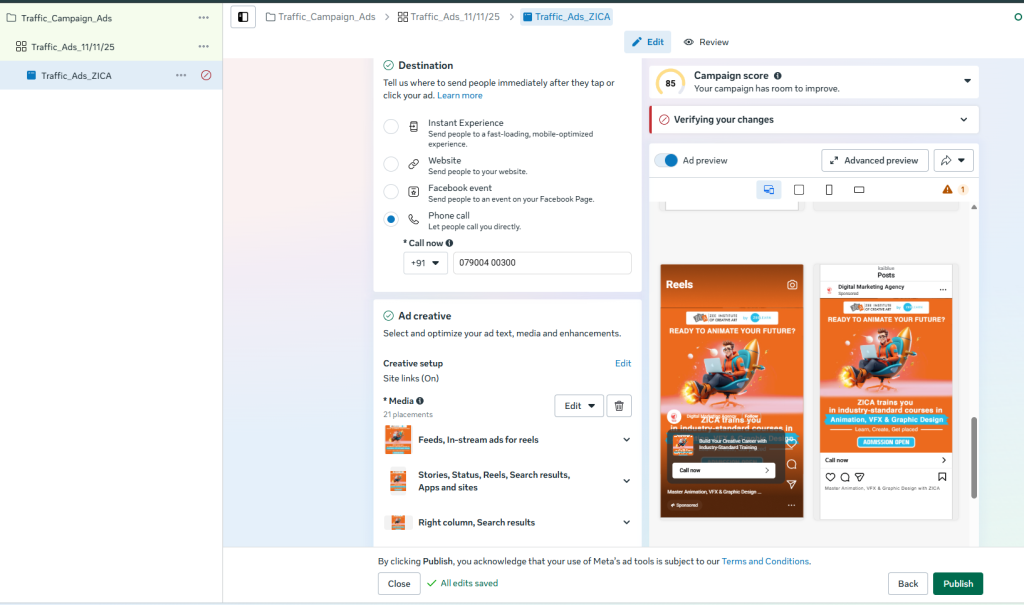The image size is (1024, 605).
Task: Toggle the sidebar panel icon
Action: (243, 17)
